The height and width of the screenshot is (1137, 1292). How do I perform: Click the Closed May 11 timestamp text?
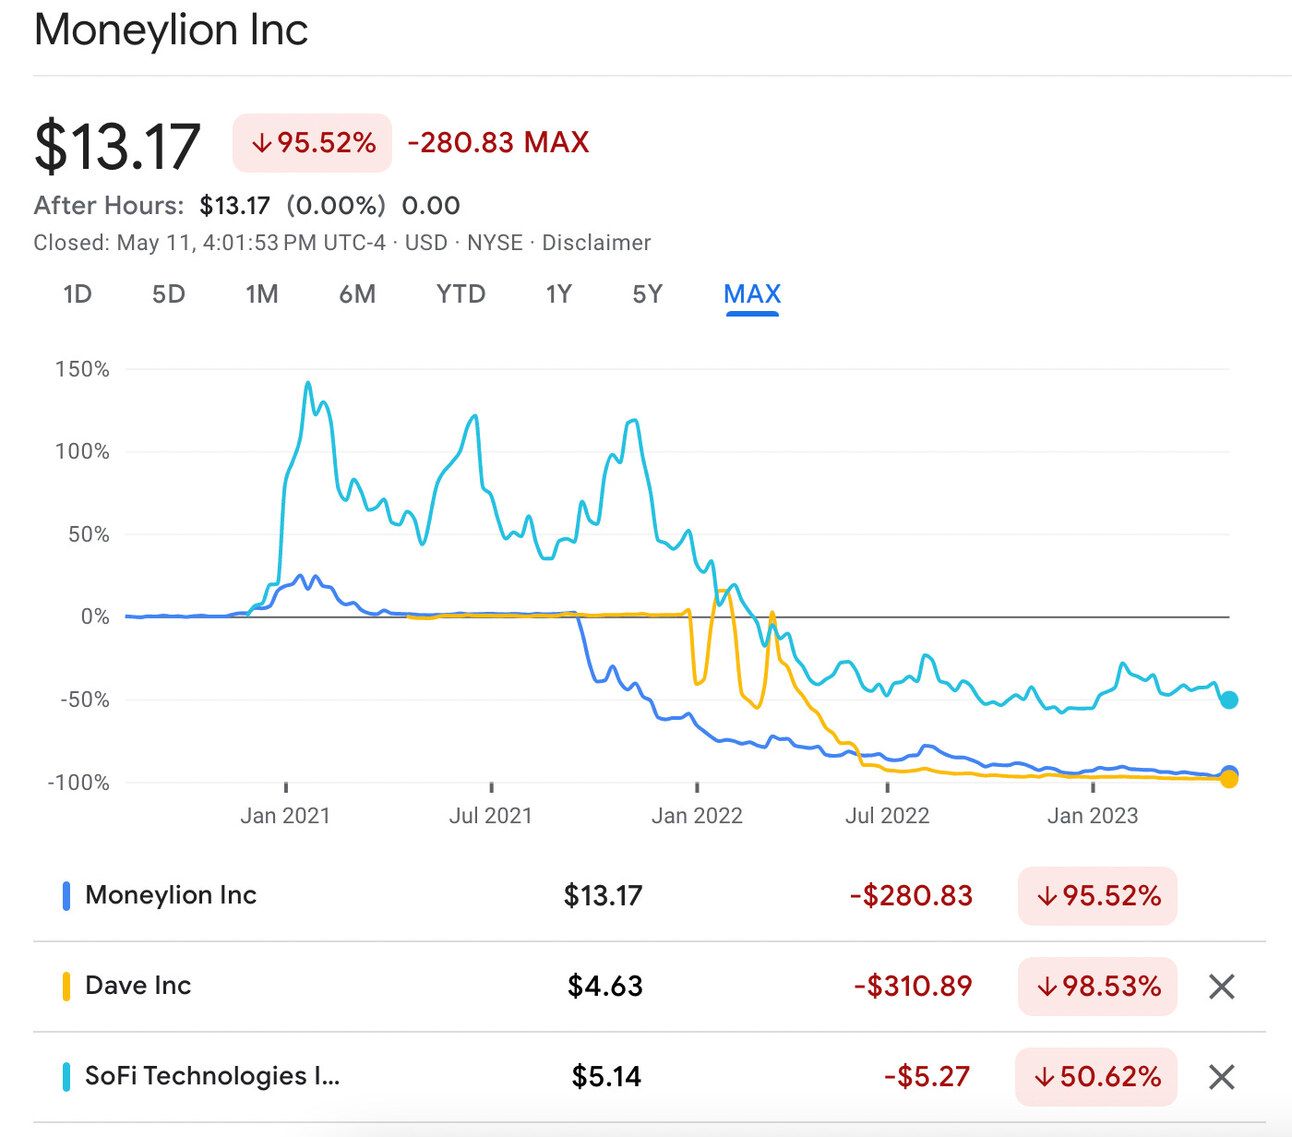coord(210,243)
